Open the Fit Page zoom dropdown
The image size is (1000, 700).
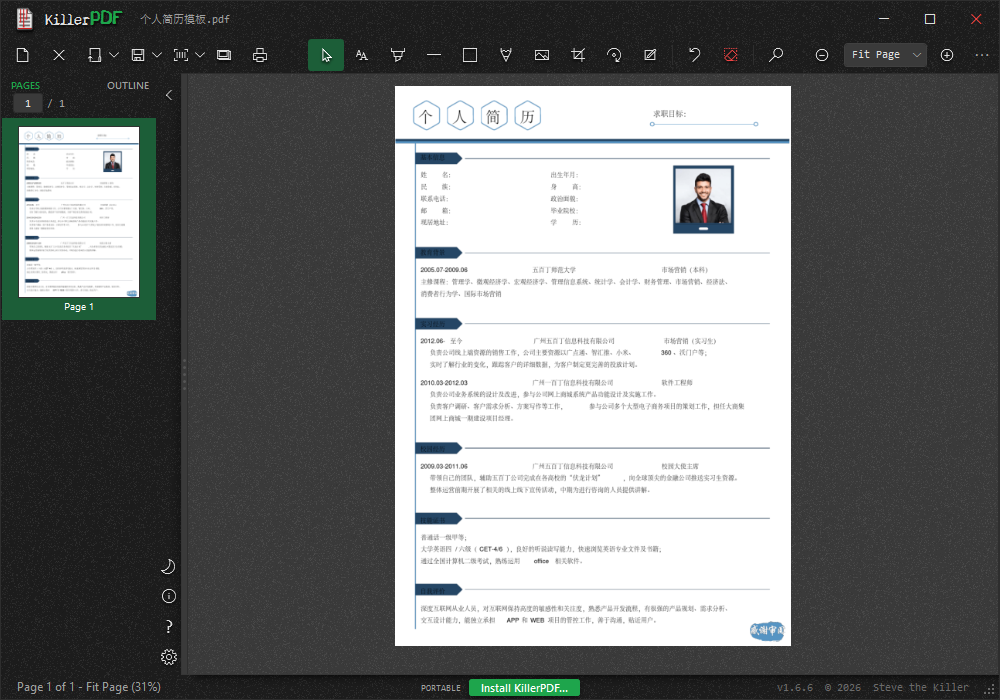pos(885,55)
